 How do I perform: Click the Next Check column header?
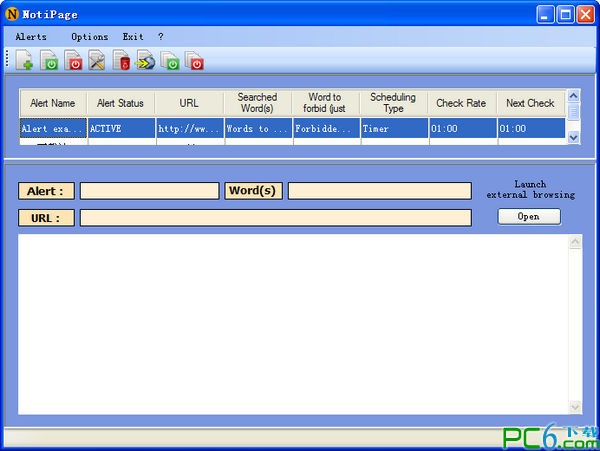pos(531,103)
